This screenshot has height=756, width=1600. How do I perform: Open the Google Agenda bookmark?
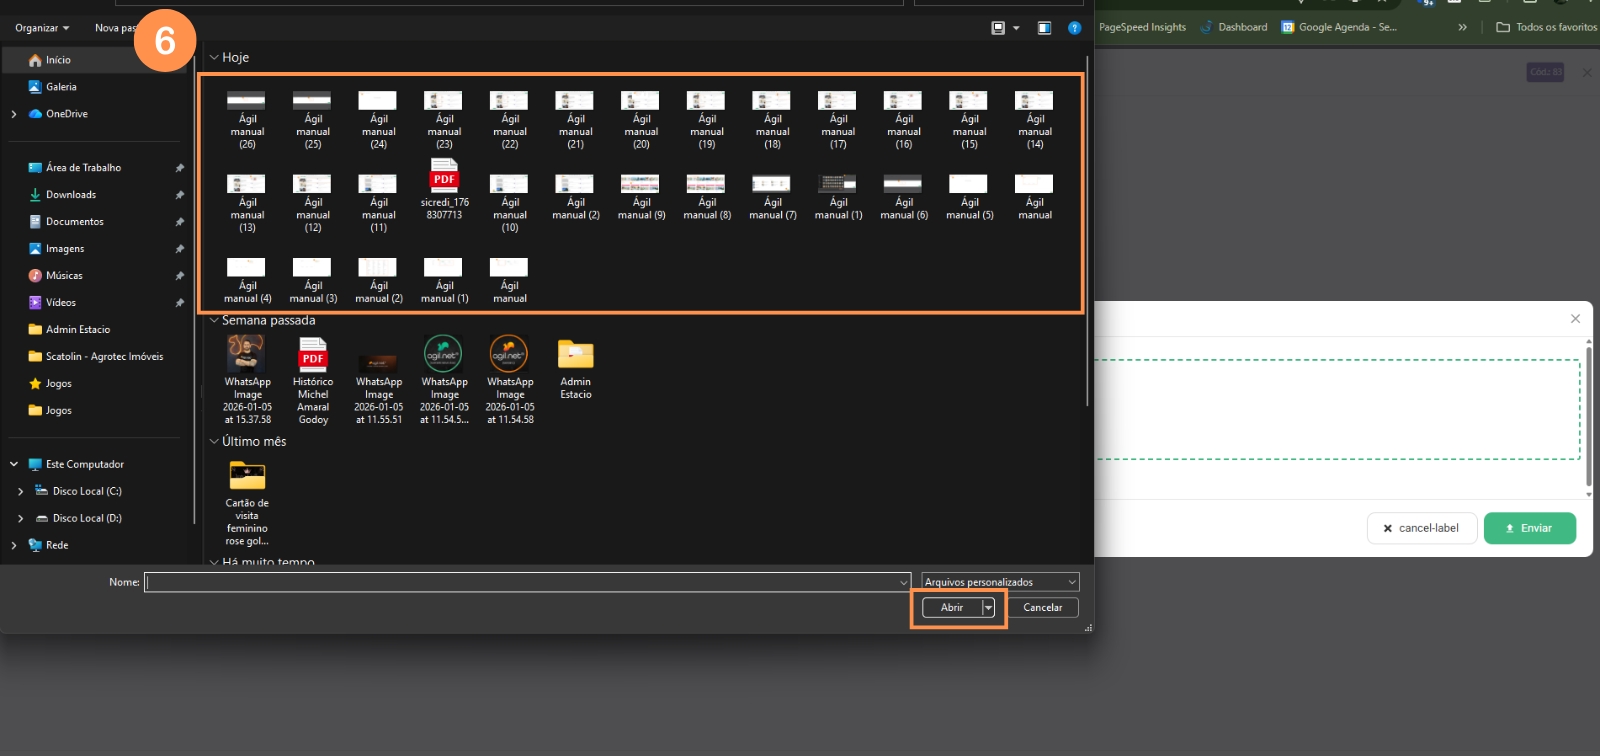click(1339, 27)
